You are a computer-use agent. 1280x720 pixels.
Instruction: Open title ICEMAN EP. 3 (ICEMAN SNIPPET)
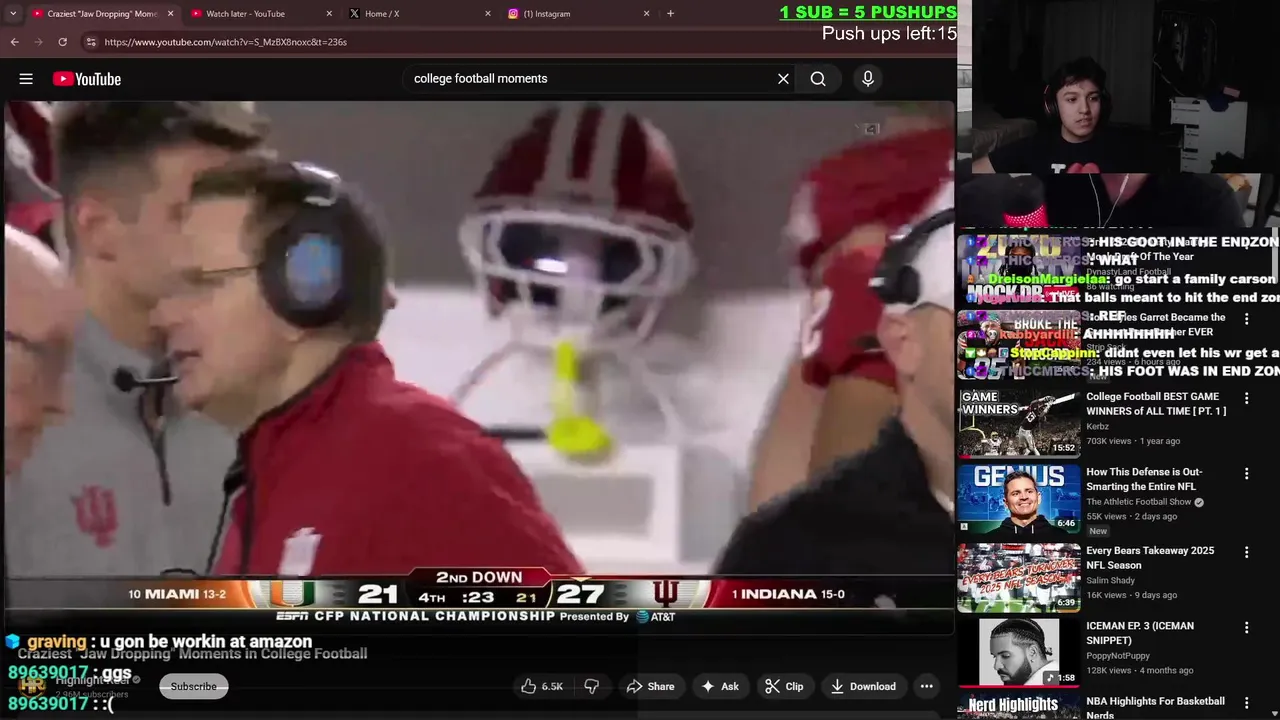pos(1140,633)
